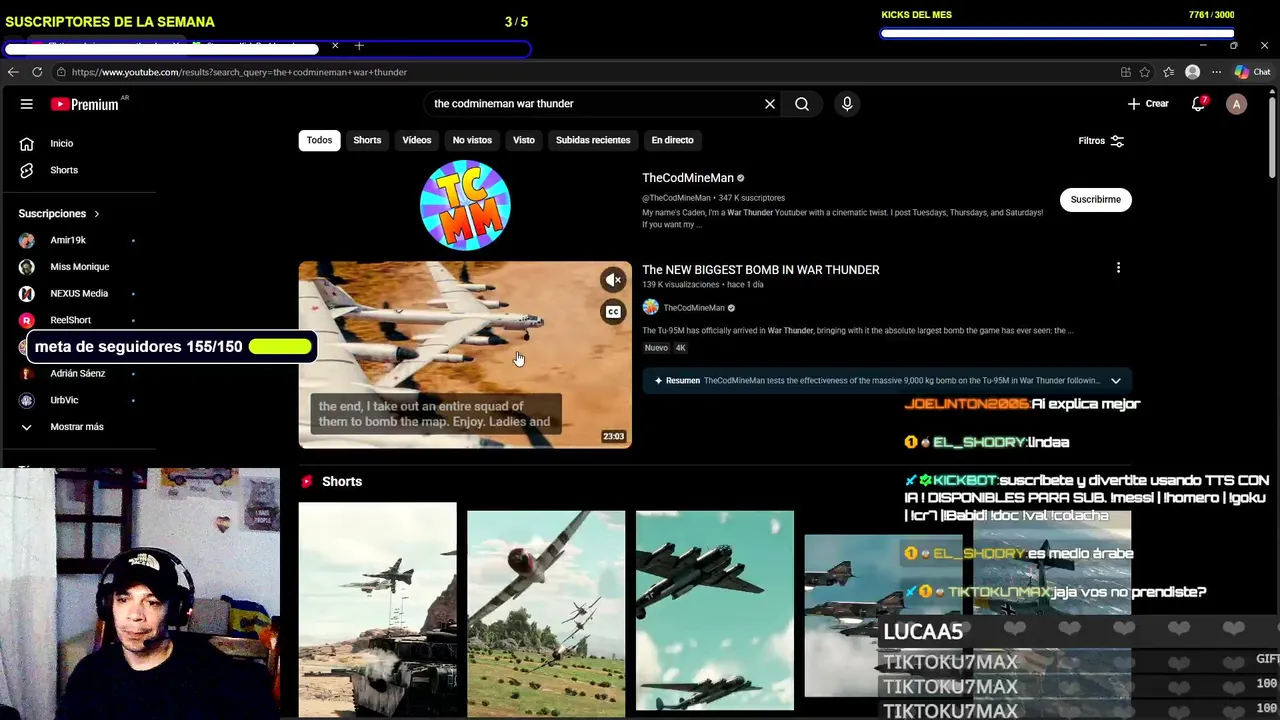The image size is (1280, 720).
Task: Start voice search with the microphone
Action: [x=847, y=104]
